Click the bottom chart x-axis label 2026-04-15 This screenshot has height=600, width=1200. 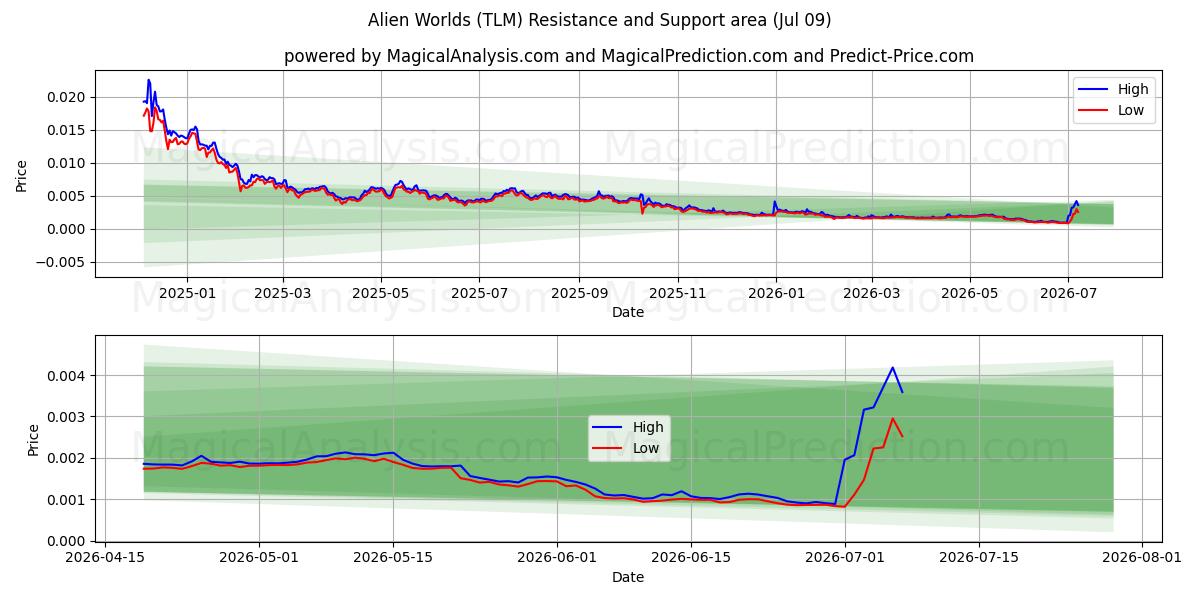[107, 558]
